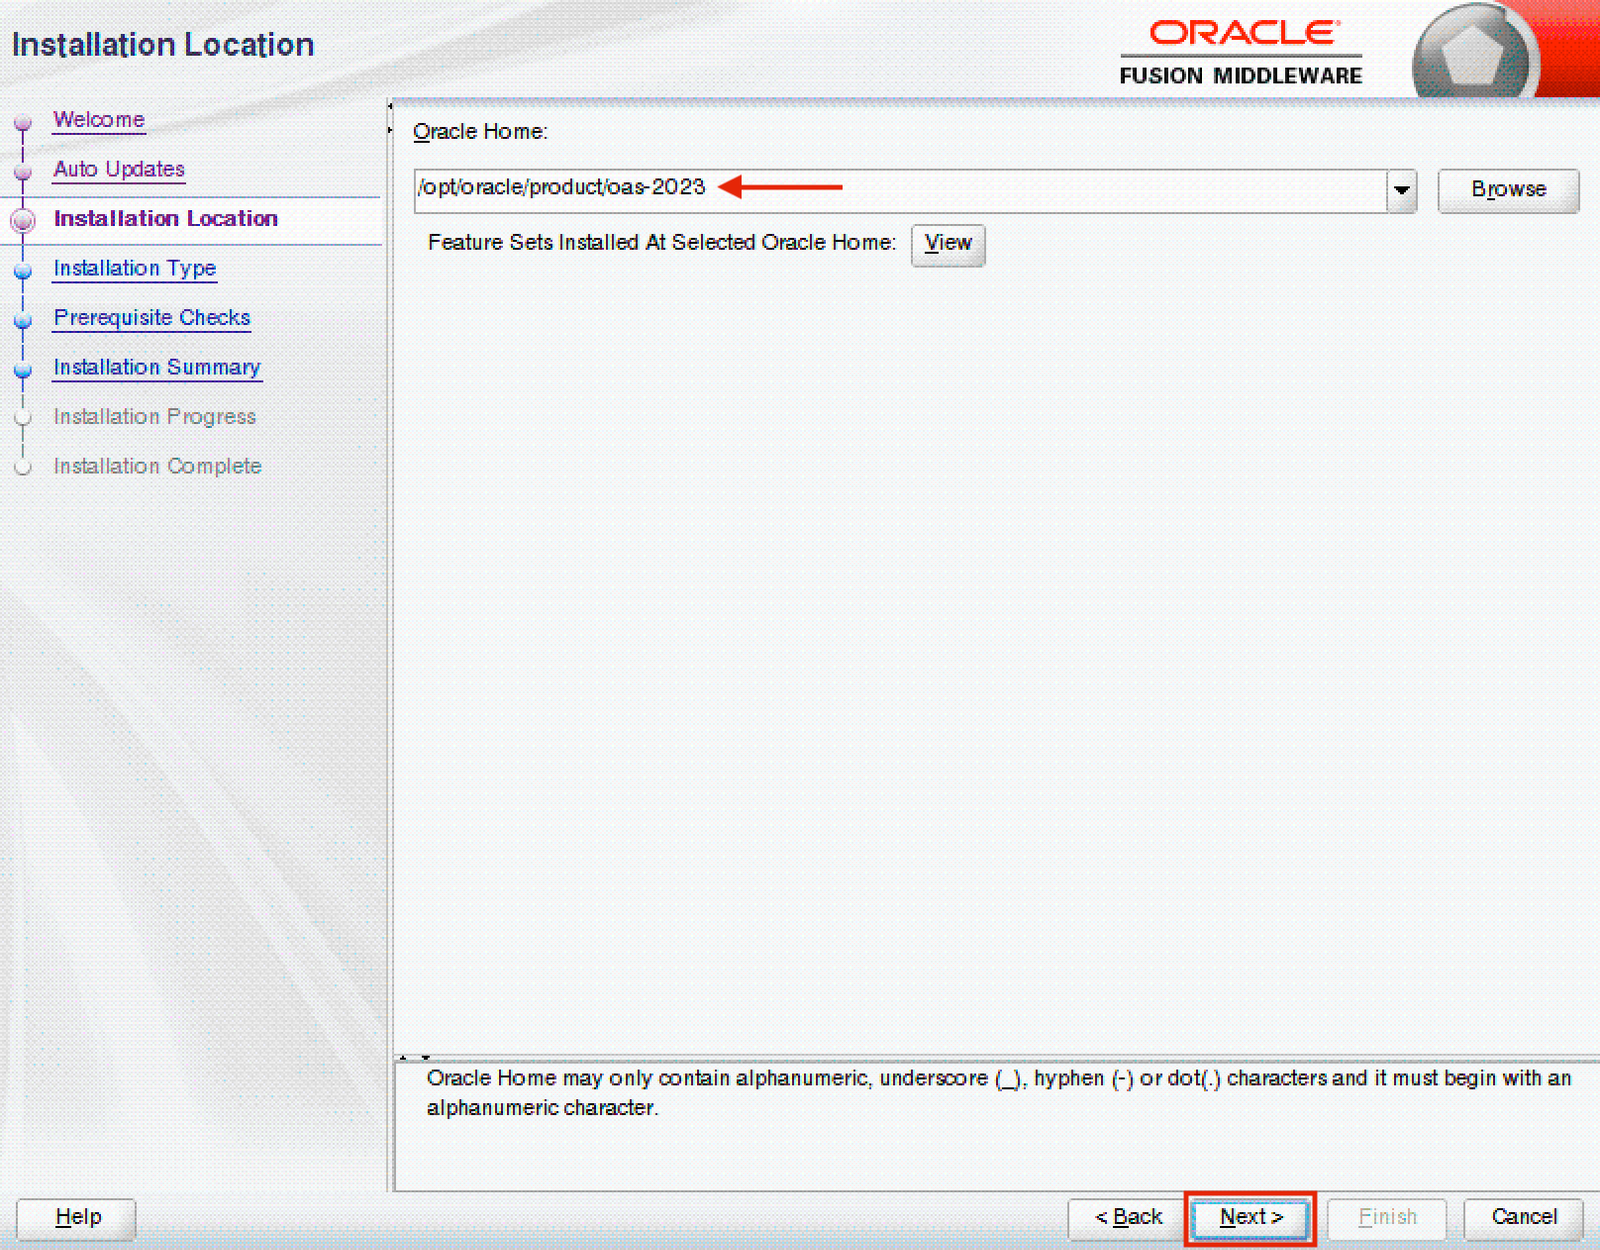Click the 'Oracle Home:' field label
Image resolution: width=1600 pixels, height=1250 pixels.
coord(480,132)
